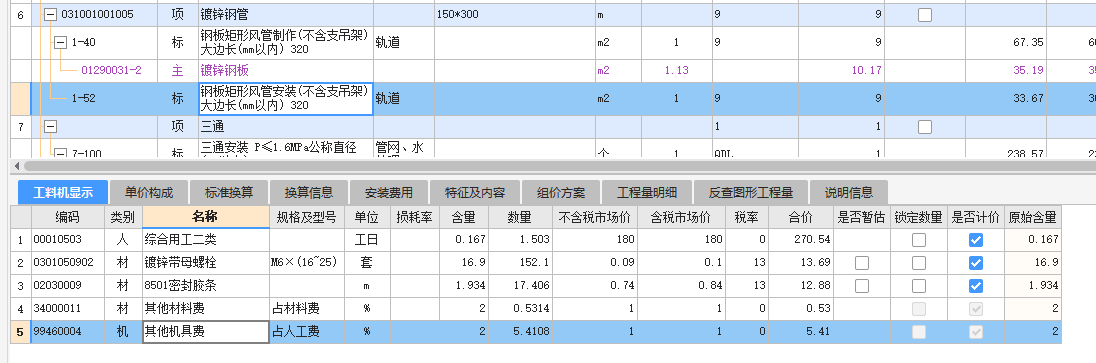Select the 安装费用 tab
This screenshot has width=1096, height=363.
388,192
